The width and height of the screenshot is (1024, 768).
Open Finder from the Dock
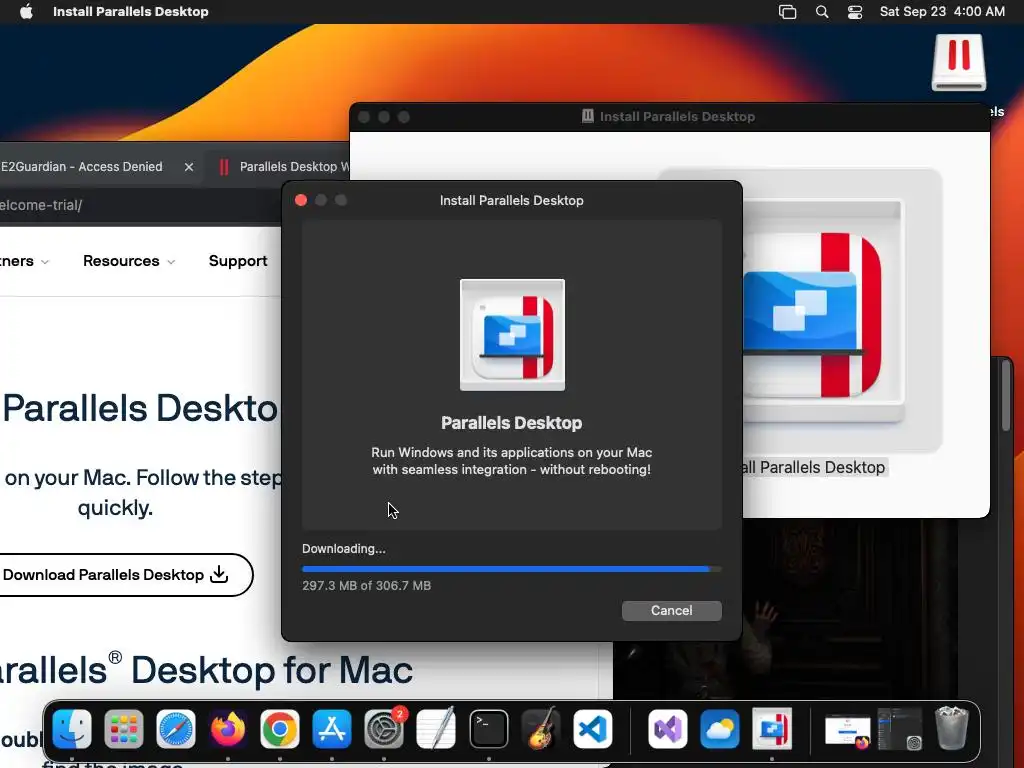(72, 729)
